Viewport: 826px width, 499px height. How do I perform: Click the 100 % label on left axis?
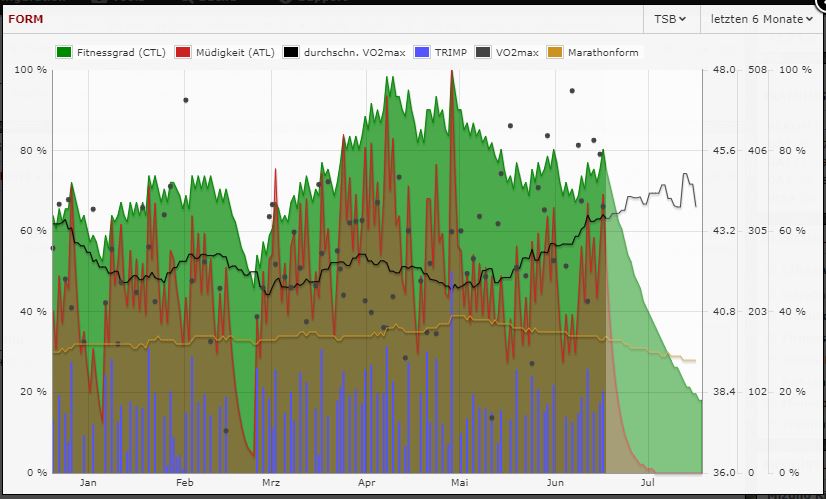28,69
